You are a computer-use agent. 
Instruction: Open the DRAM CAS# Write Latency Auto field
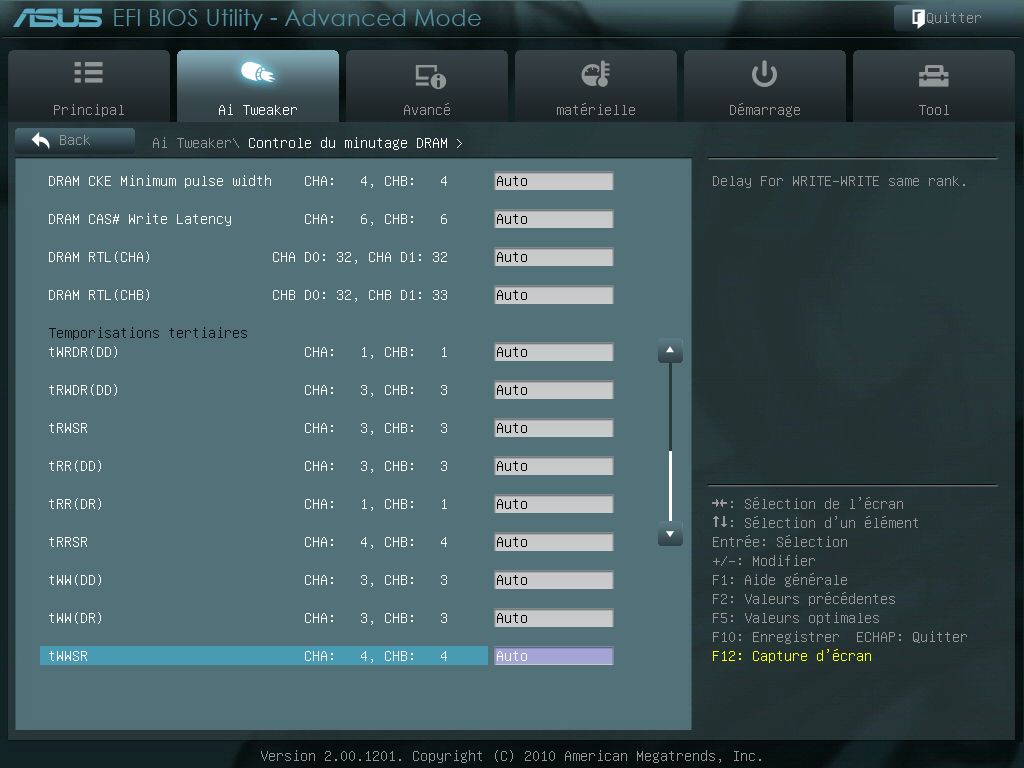point(553,219)
